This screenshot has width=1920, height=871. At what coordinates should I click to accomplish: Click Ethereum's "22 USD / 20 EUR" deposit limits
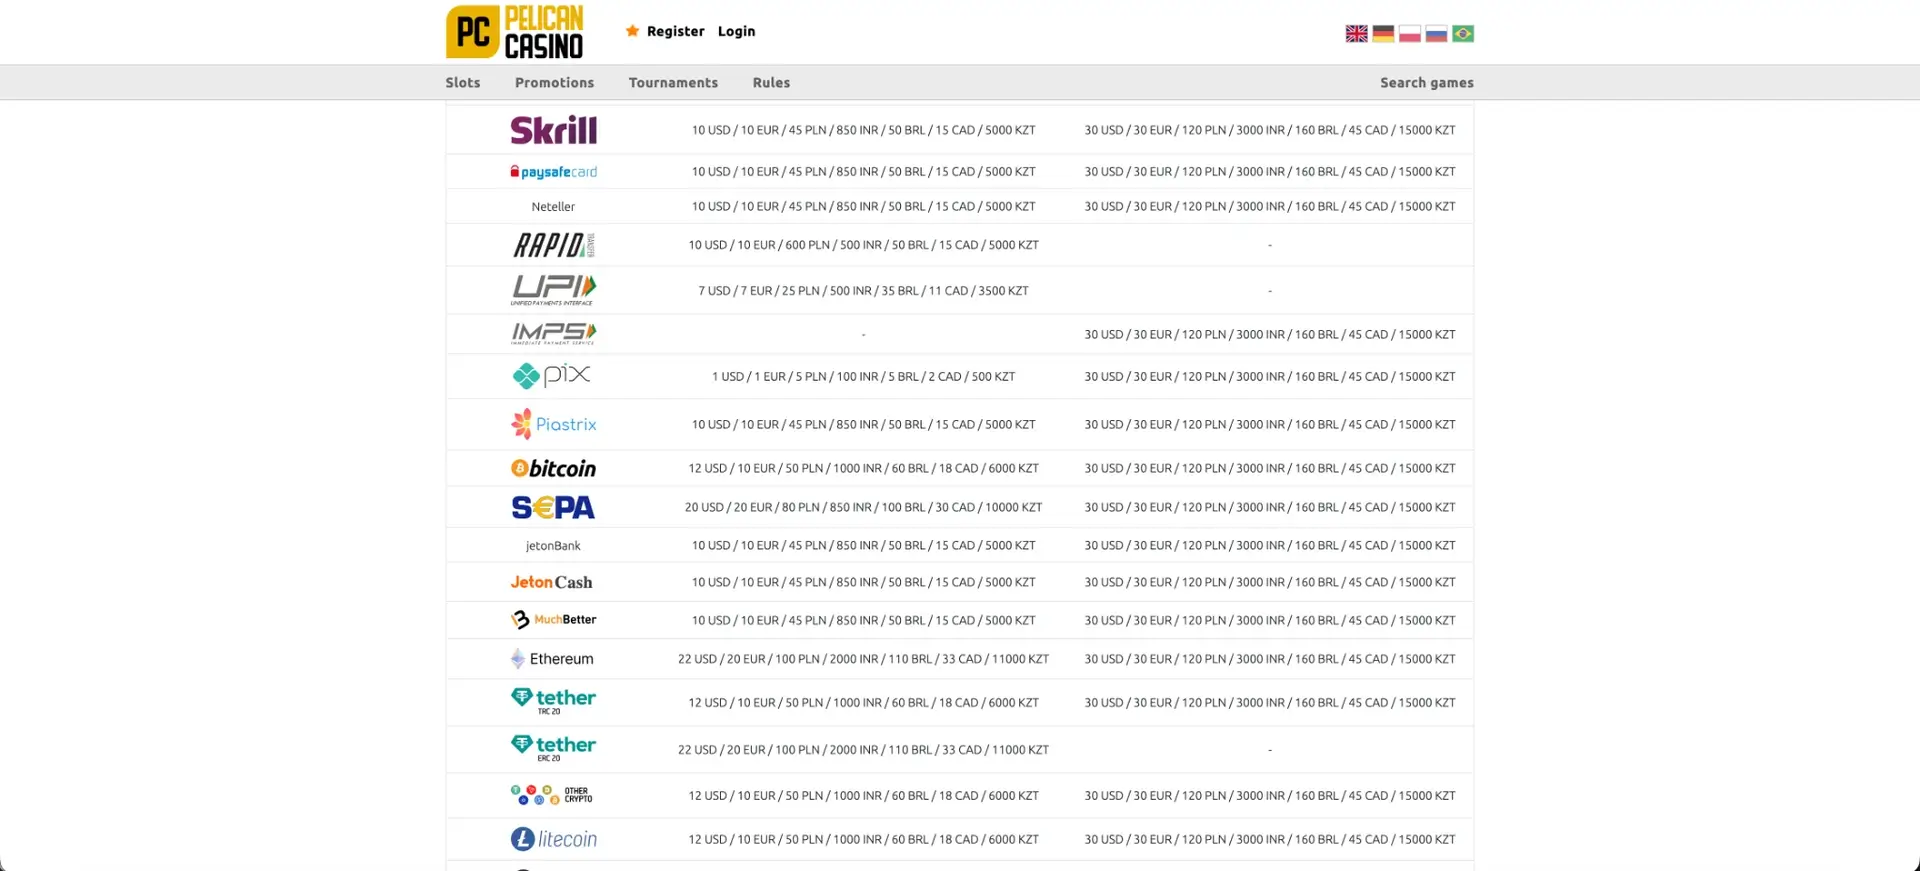(x=863, y=659)
